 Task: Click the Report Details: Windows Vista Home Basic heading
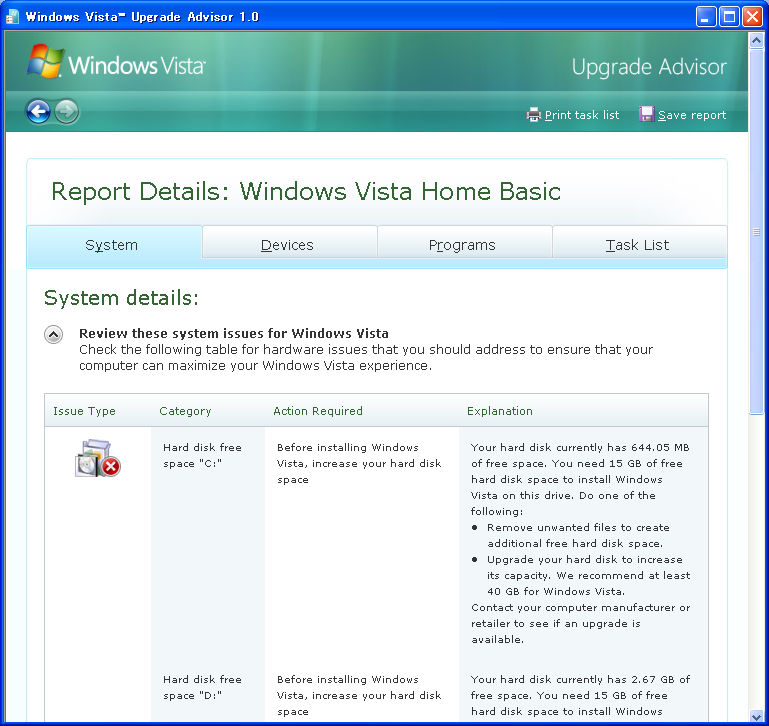coord(306,192)
